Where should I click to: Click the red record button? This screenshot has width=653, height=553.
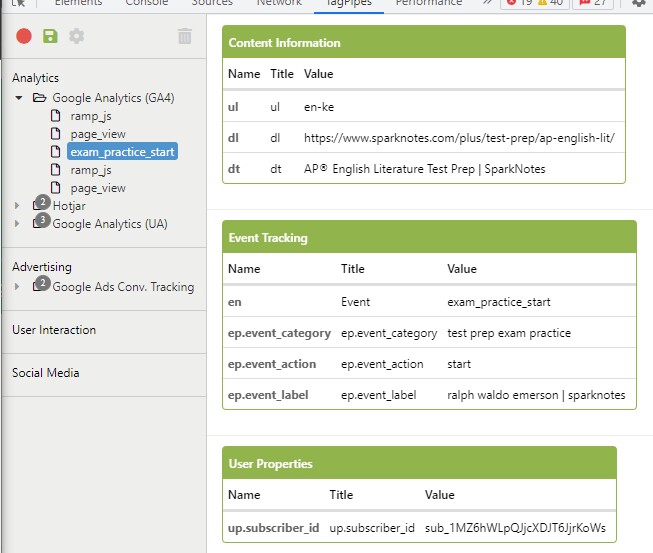tap(24, 36)
